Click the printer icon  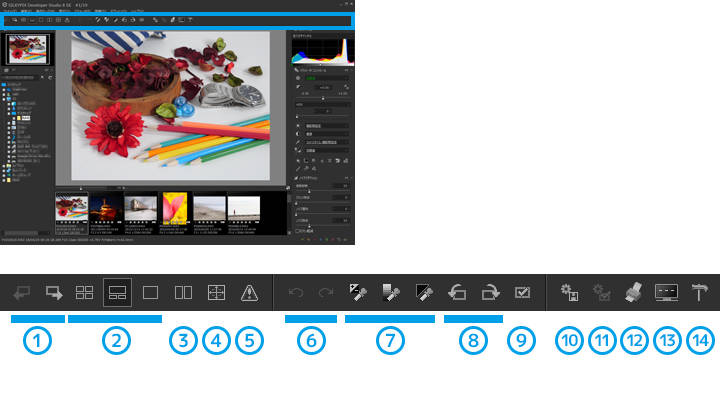click(635, 293)
